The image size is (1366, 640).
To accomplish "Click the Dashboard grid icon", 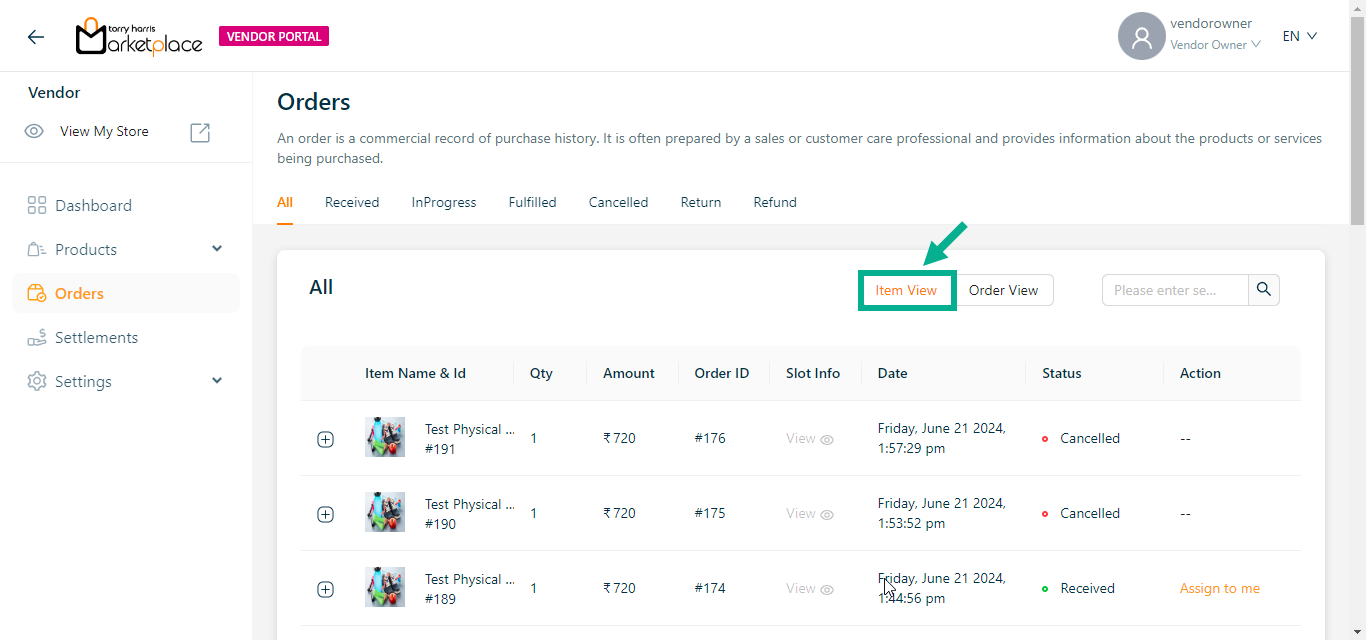I will coord(37,206).
